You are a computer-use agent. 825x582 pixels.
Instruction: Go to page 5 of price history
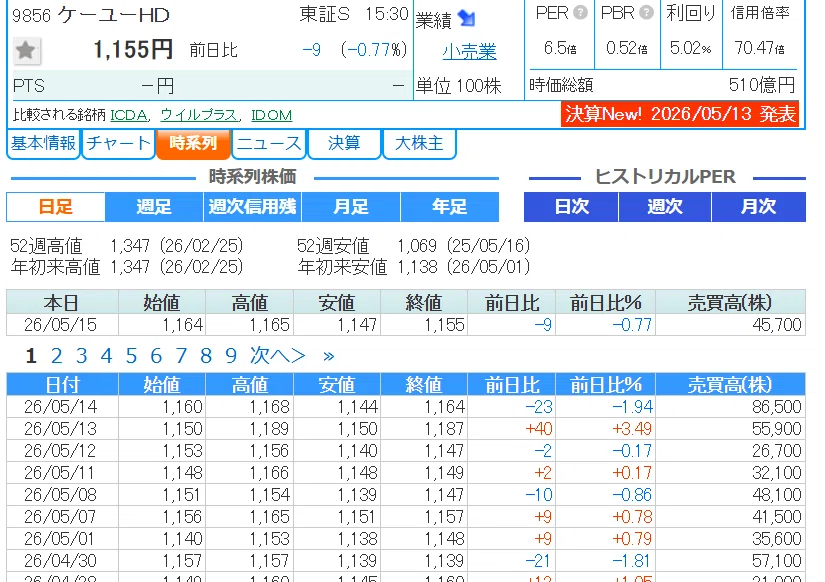131,356
